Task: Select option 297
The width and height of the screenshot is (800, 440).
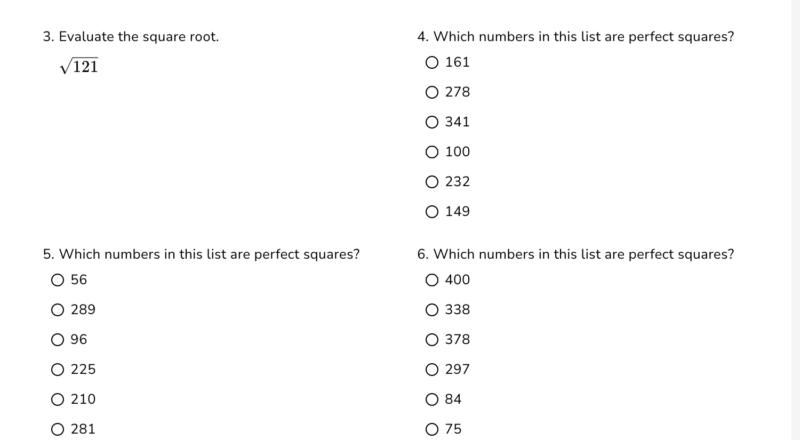Action: [x=432, y=370]
